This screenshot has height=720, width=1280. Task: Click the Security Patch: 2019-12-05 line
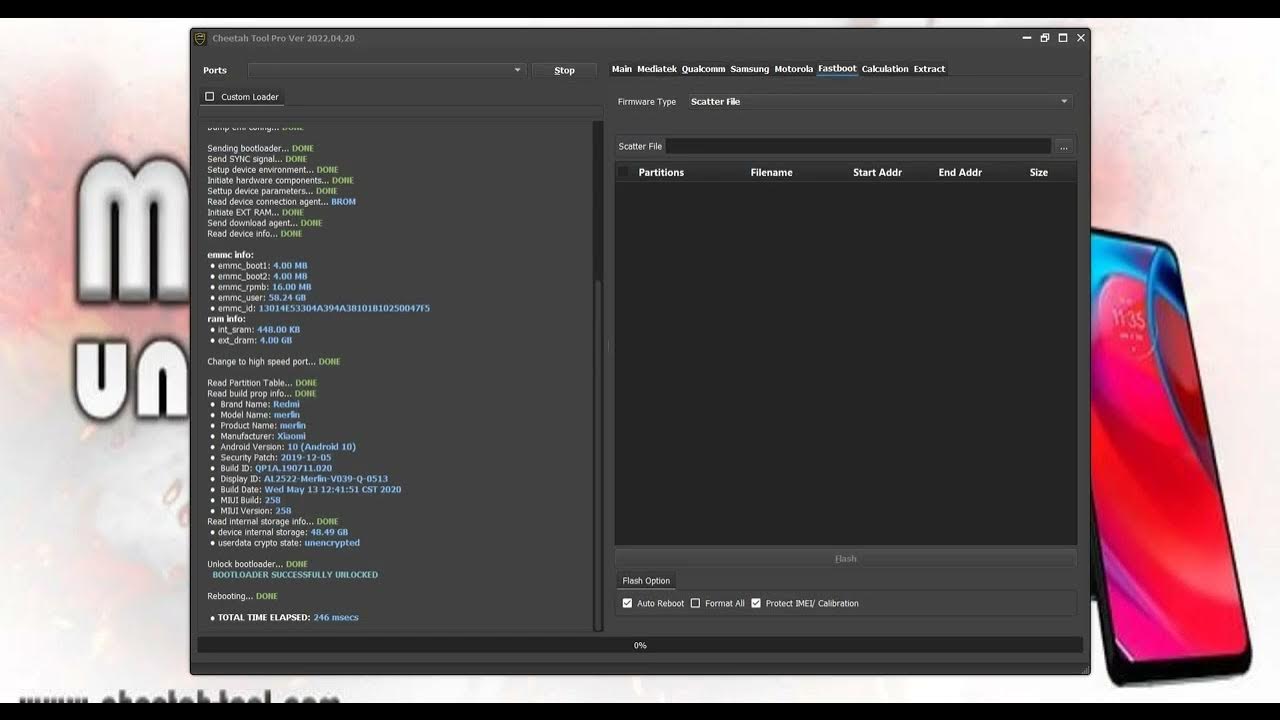pos(271,458)
